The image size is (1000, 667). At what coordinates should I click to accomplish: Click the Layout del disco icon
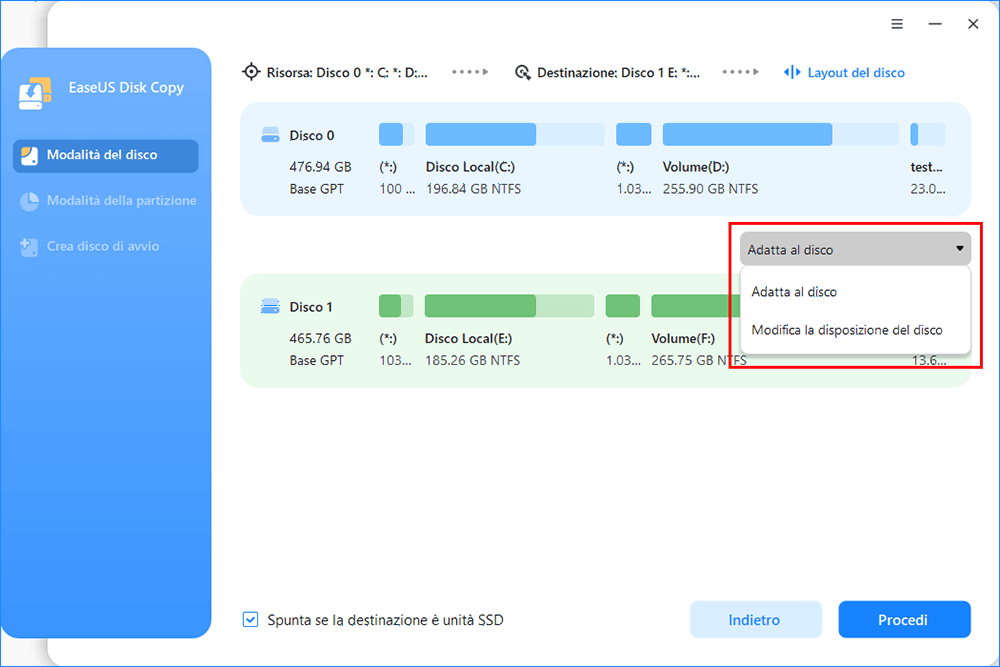792,72
